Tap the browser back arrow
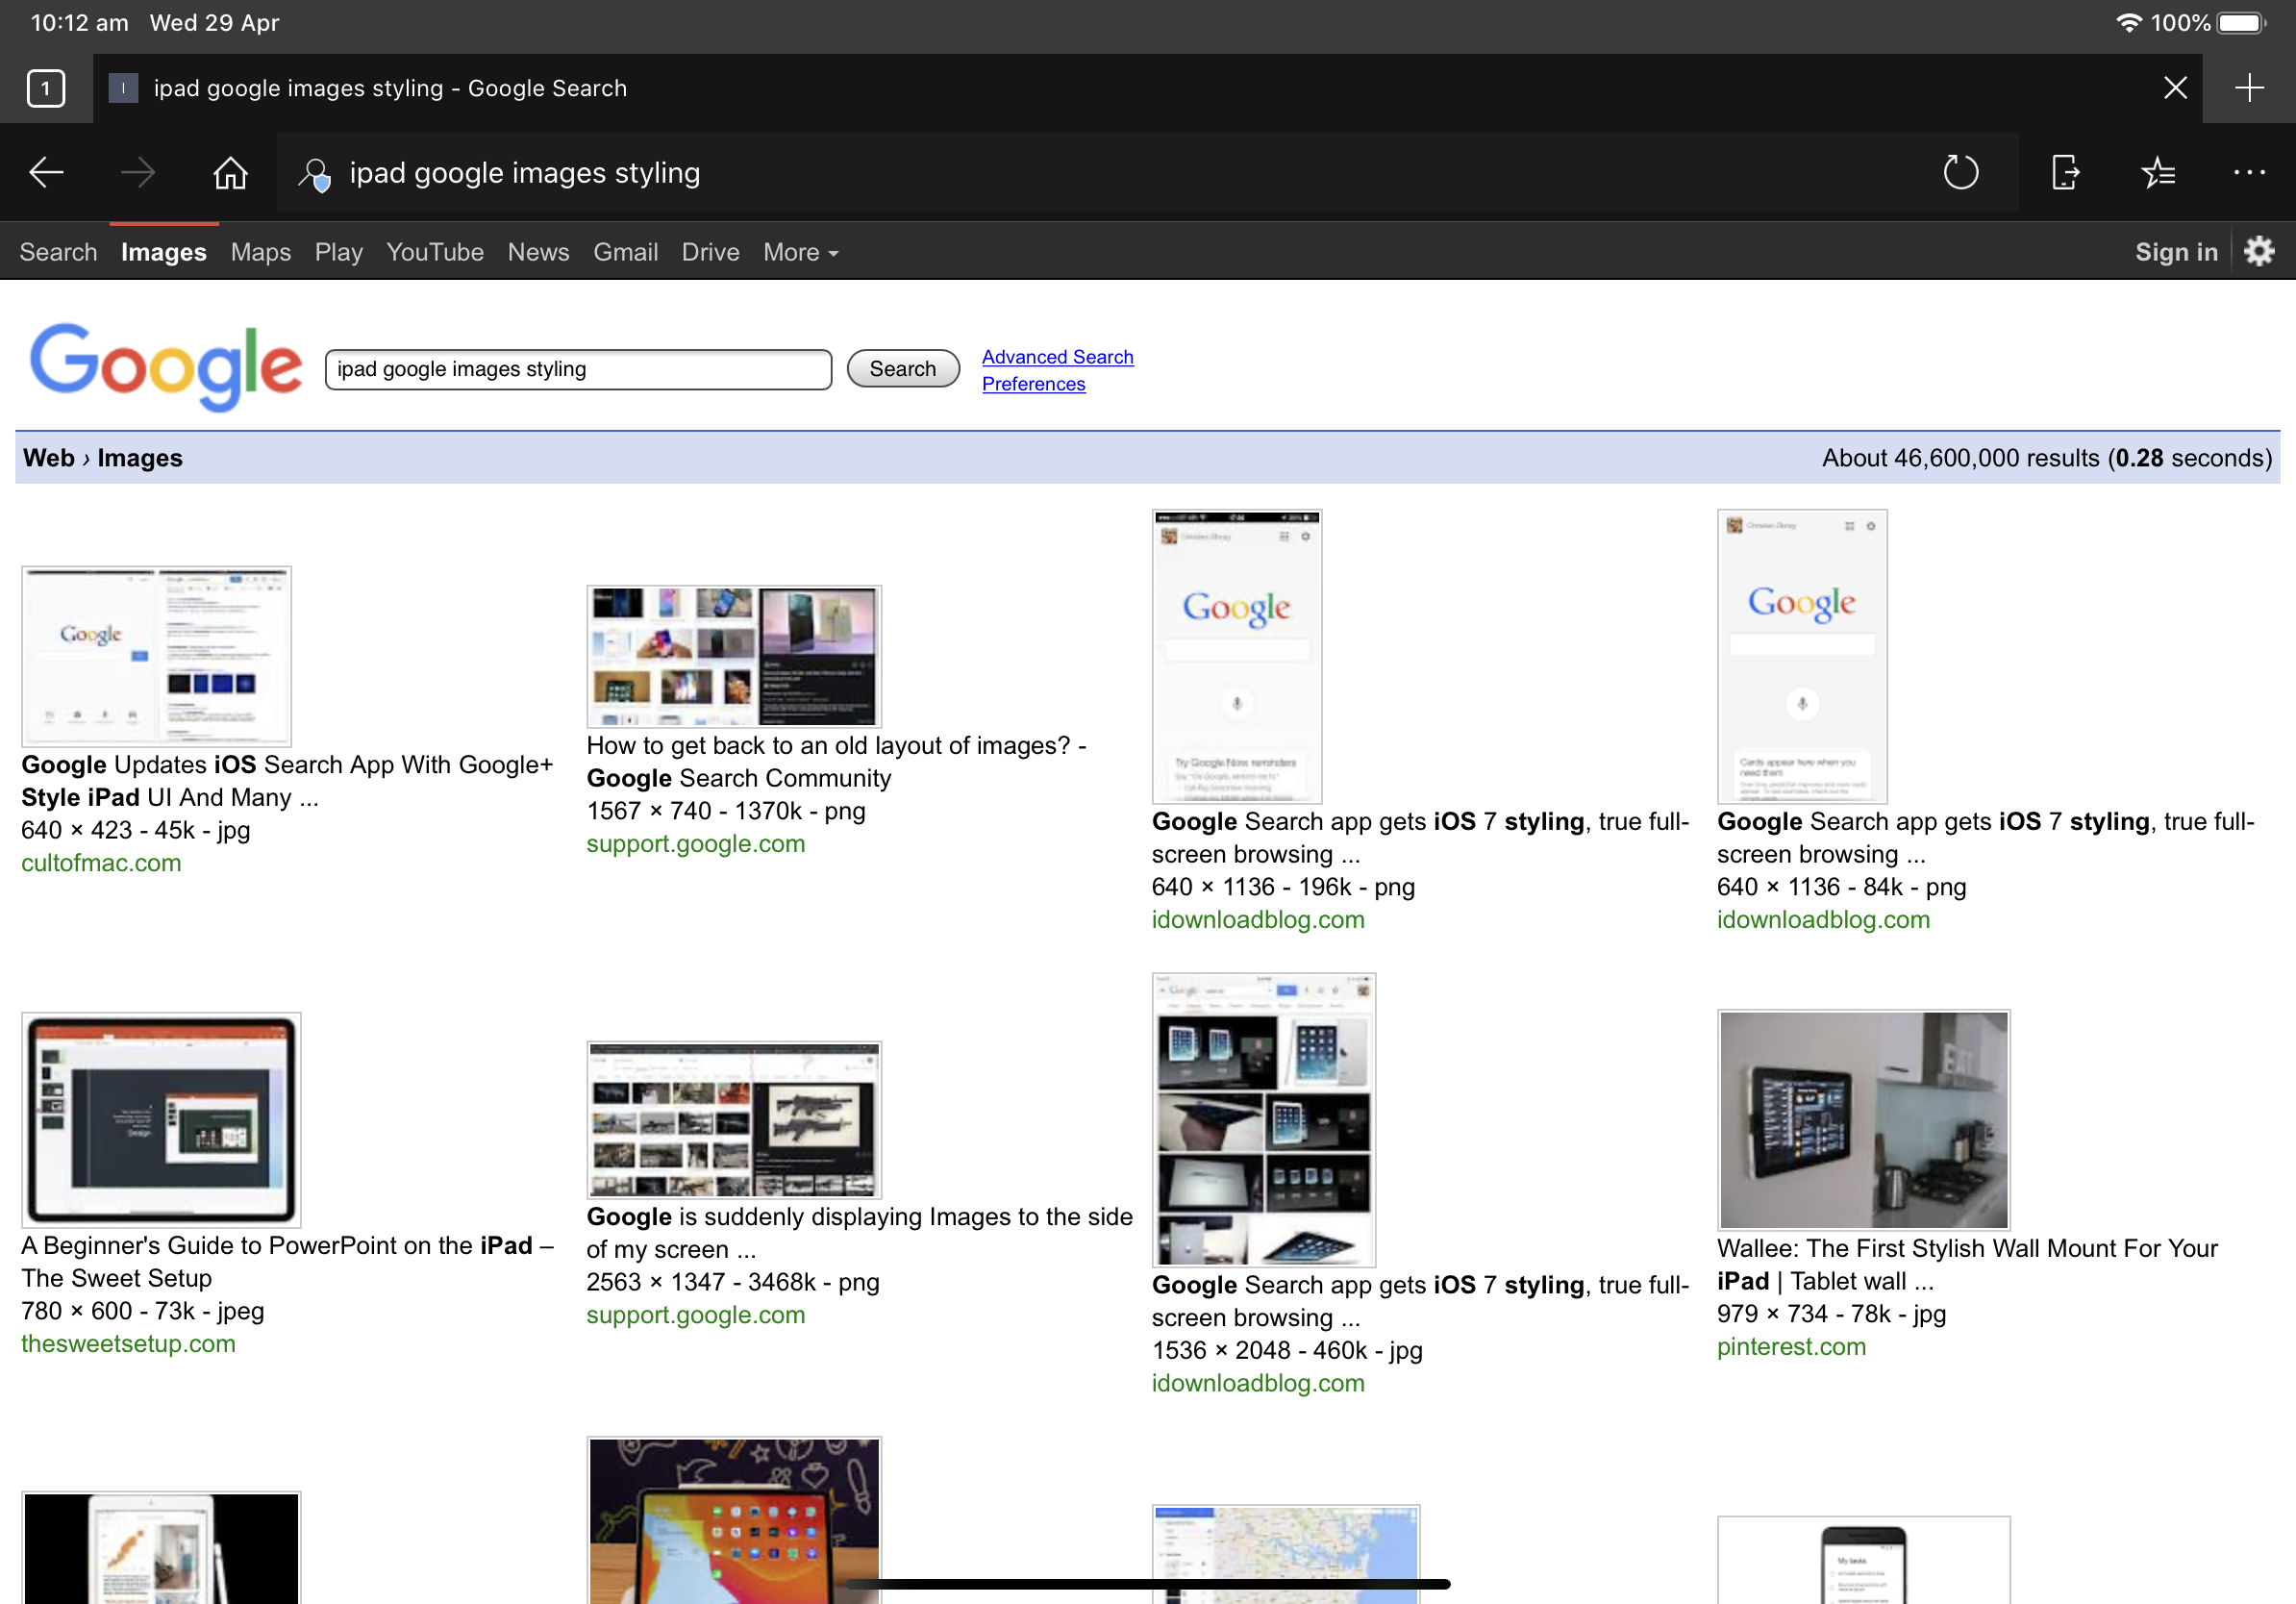This screenshot has height=1604, width=2296. (46, 173)
